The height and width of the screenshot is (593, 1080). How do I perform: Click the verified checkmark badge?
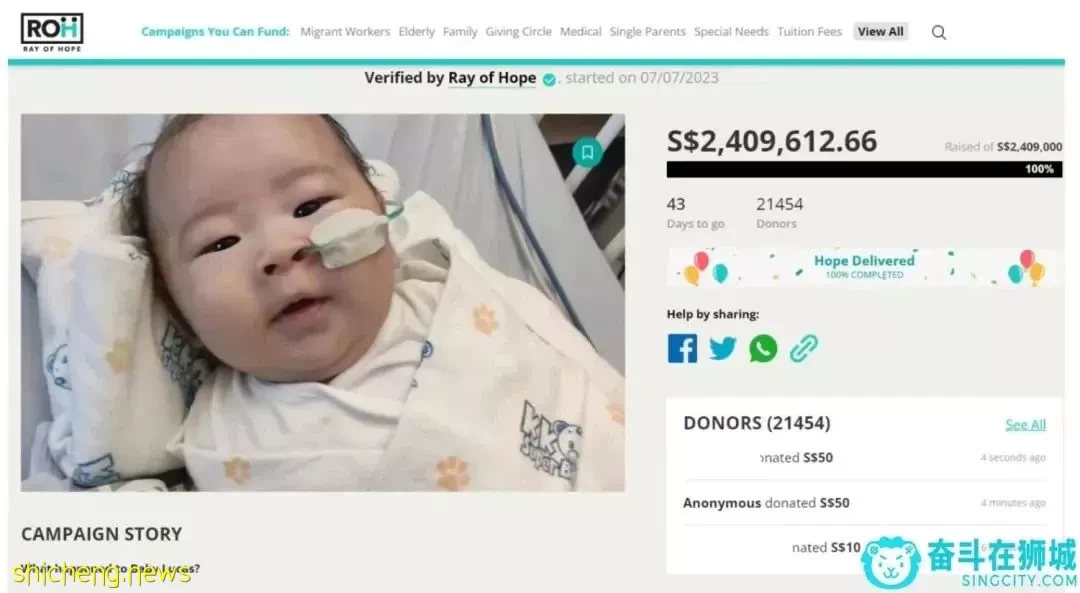tap(549, 80)
